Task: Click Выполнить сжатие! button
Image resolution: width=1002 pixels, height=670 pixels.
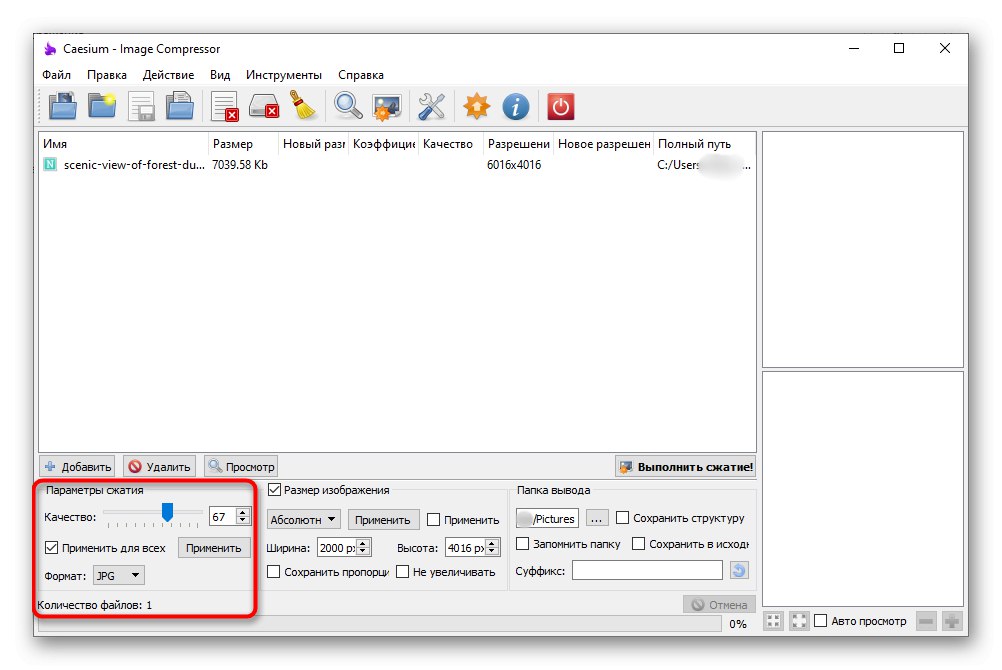Action: tap(686, 467)
